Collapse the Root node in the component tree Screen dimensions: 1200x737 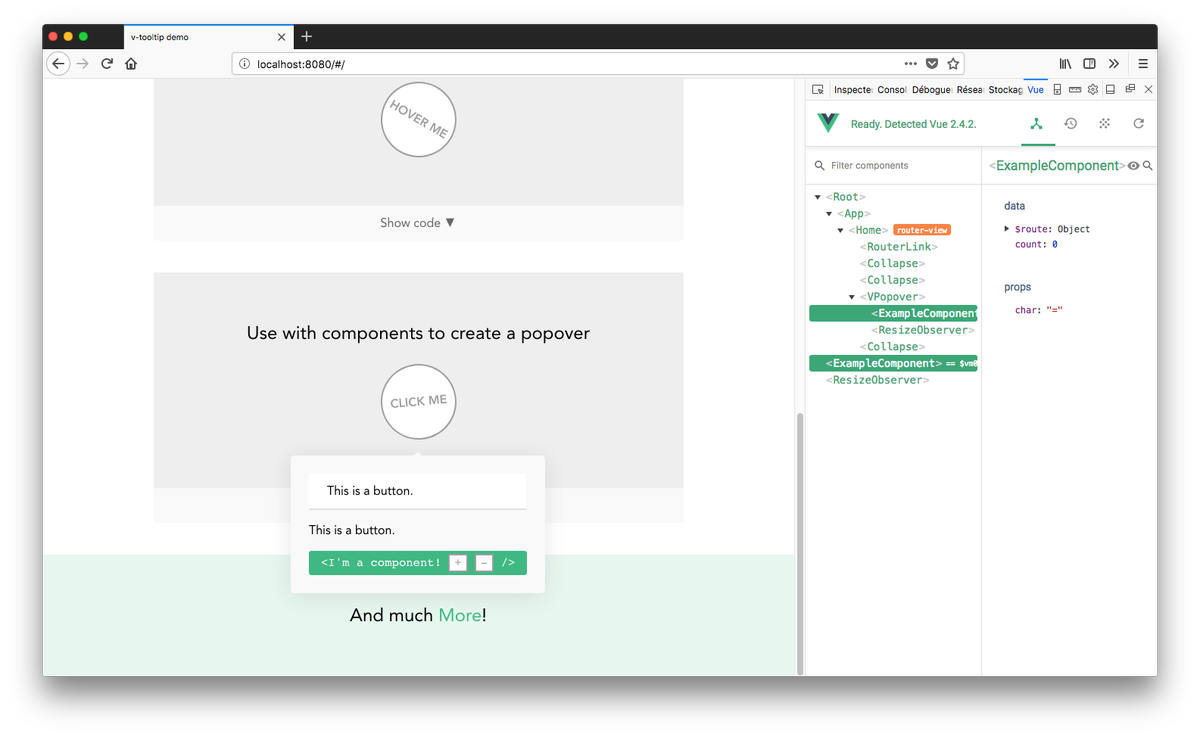click(817, 196)
